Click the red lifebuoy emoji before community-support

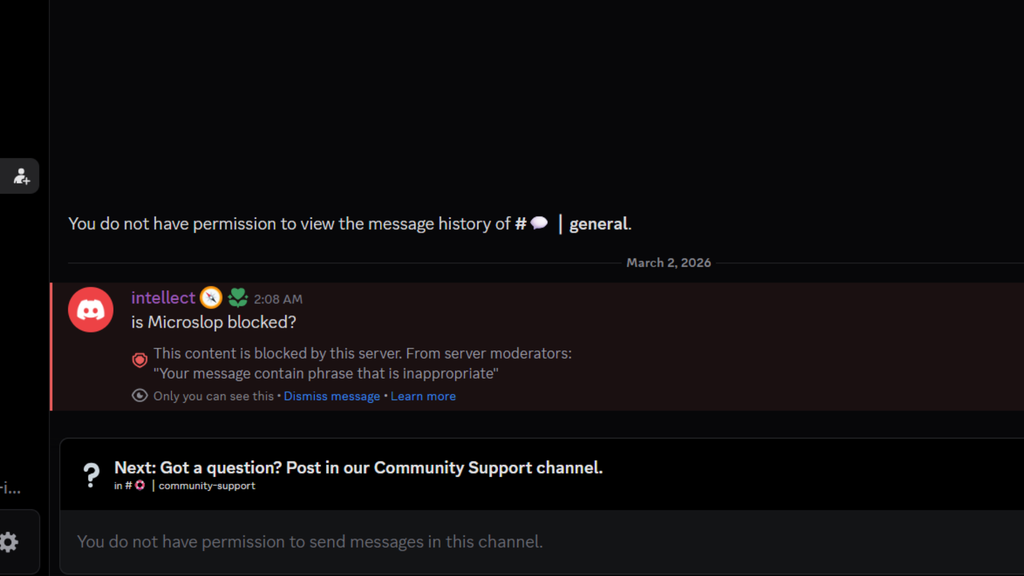[140, 486]
